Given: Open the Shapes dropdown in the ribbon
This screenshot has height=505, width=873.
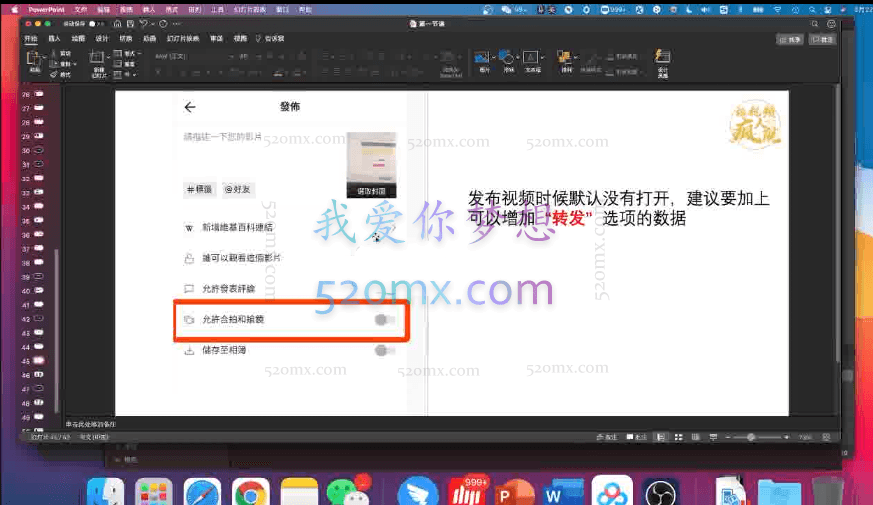Looking at the screenshot, I should click(x=508, y=59).
